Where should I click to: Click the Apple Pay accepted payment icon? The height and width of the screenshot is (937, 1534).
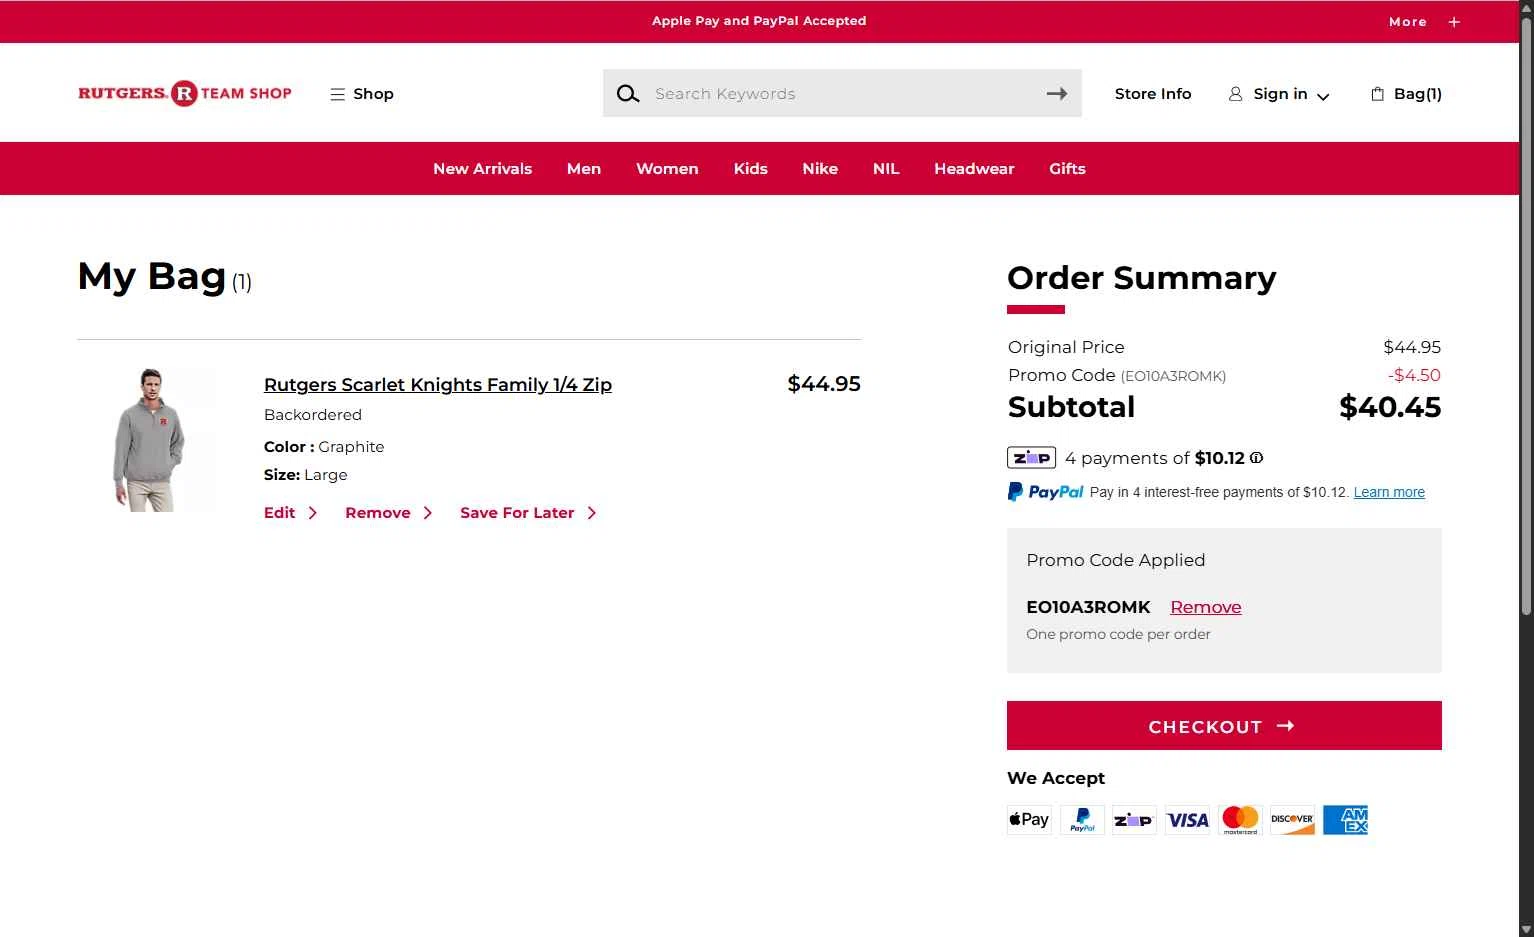point(1029,820)
